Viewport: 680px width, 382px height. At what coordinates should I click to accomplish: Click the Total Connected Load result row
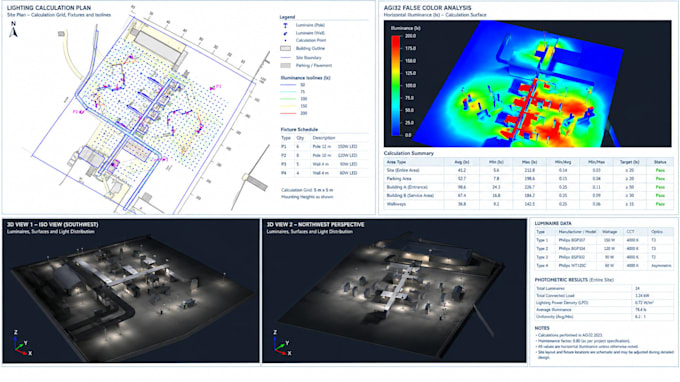[605, 296]
